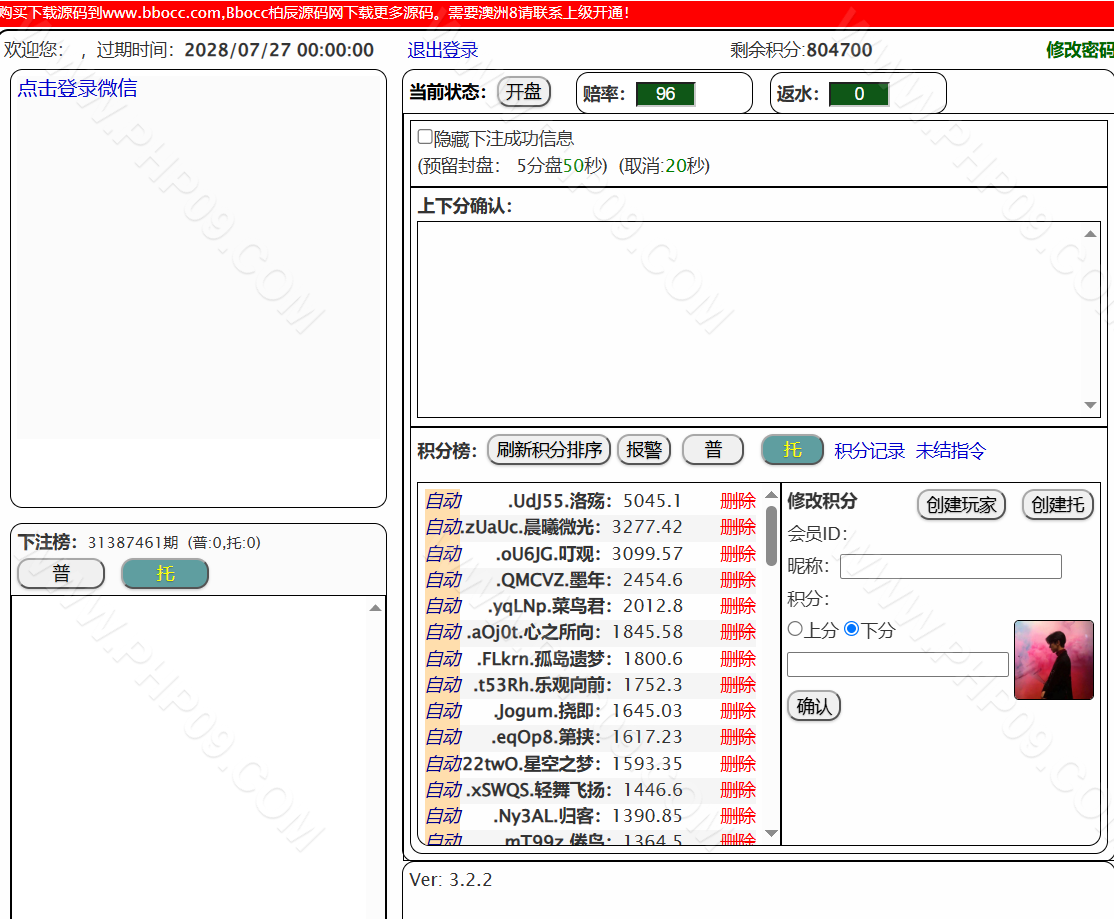Open the 积分记录 link

pos(869,451)
